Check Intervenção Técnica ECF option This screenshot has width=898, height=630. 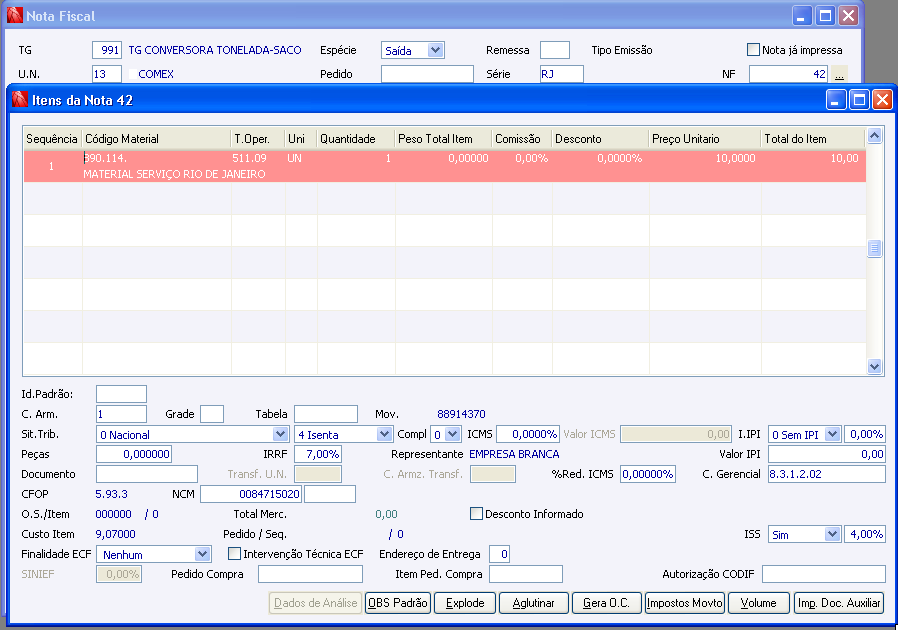(x=235, y=553)
